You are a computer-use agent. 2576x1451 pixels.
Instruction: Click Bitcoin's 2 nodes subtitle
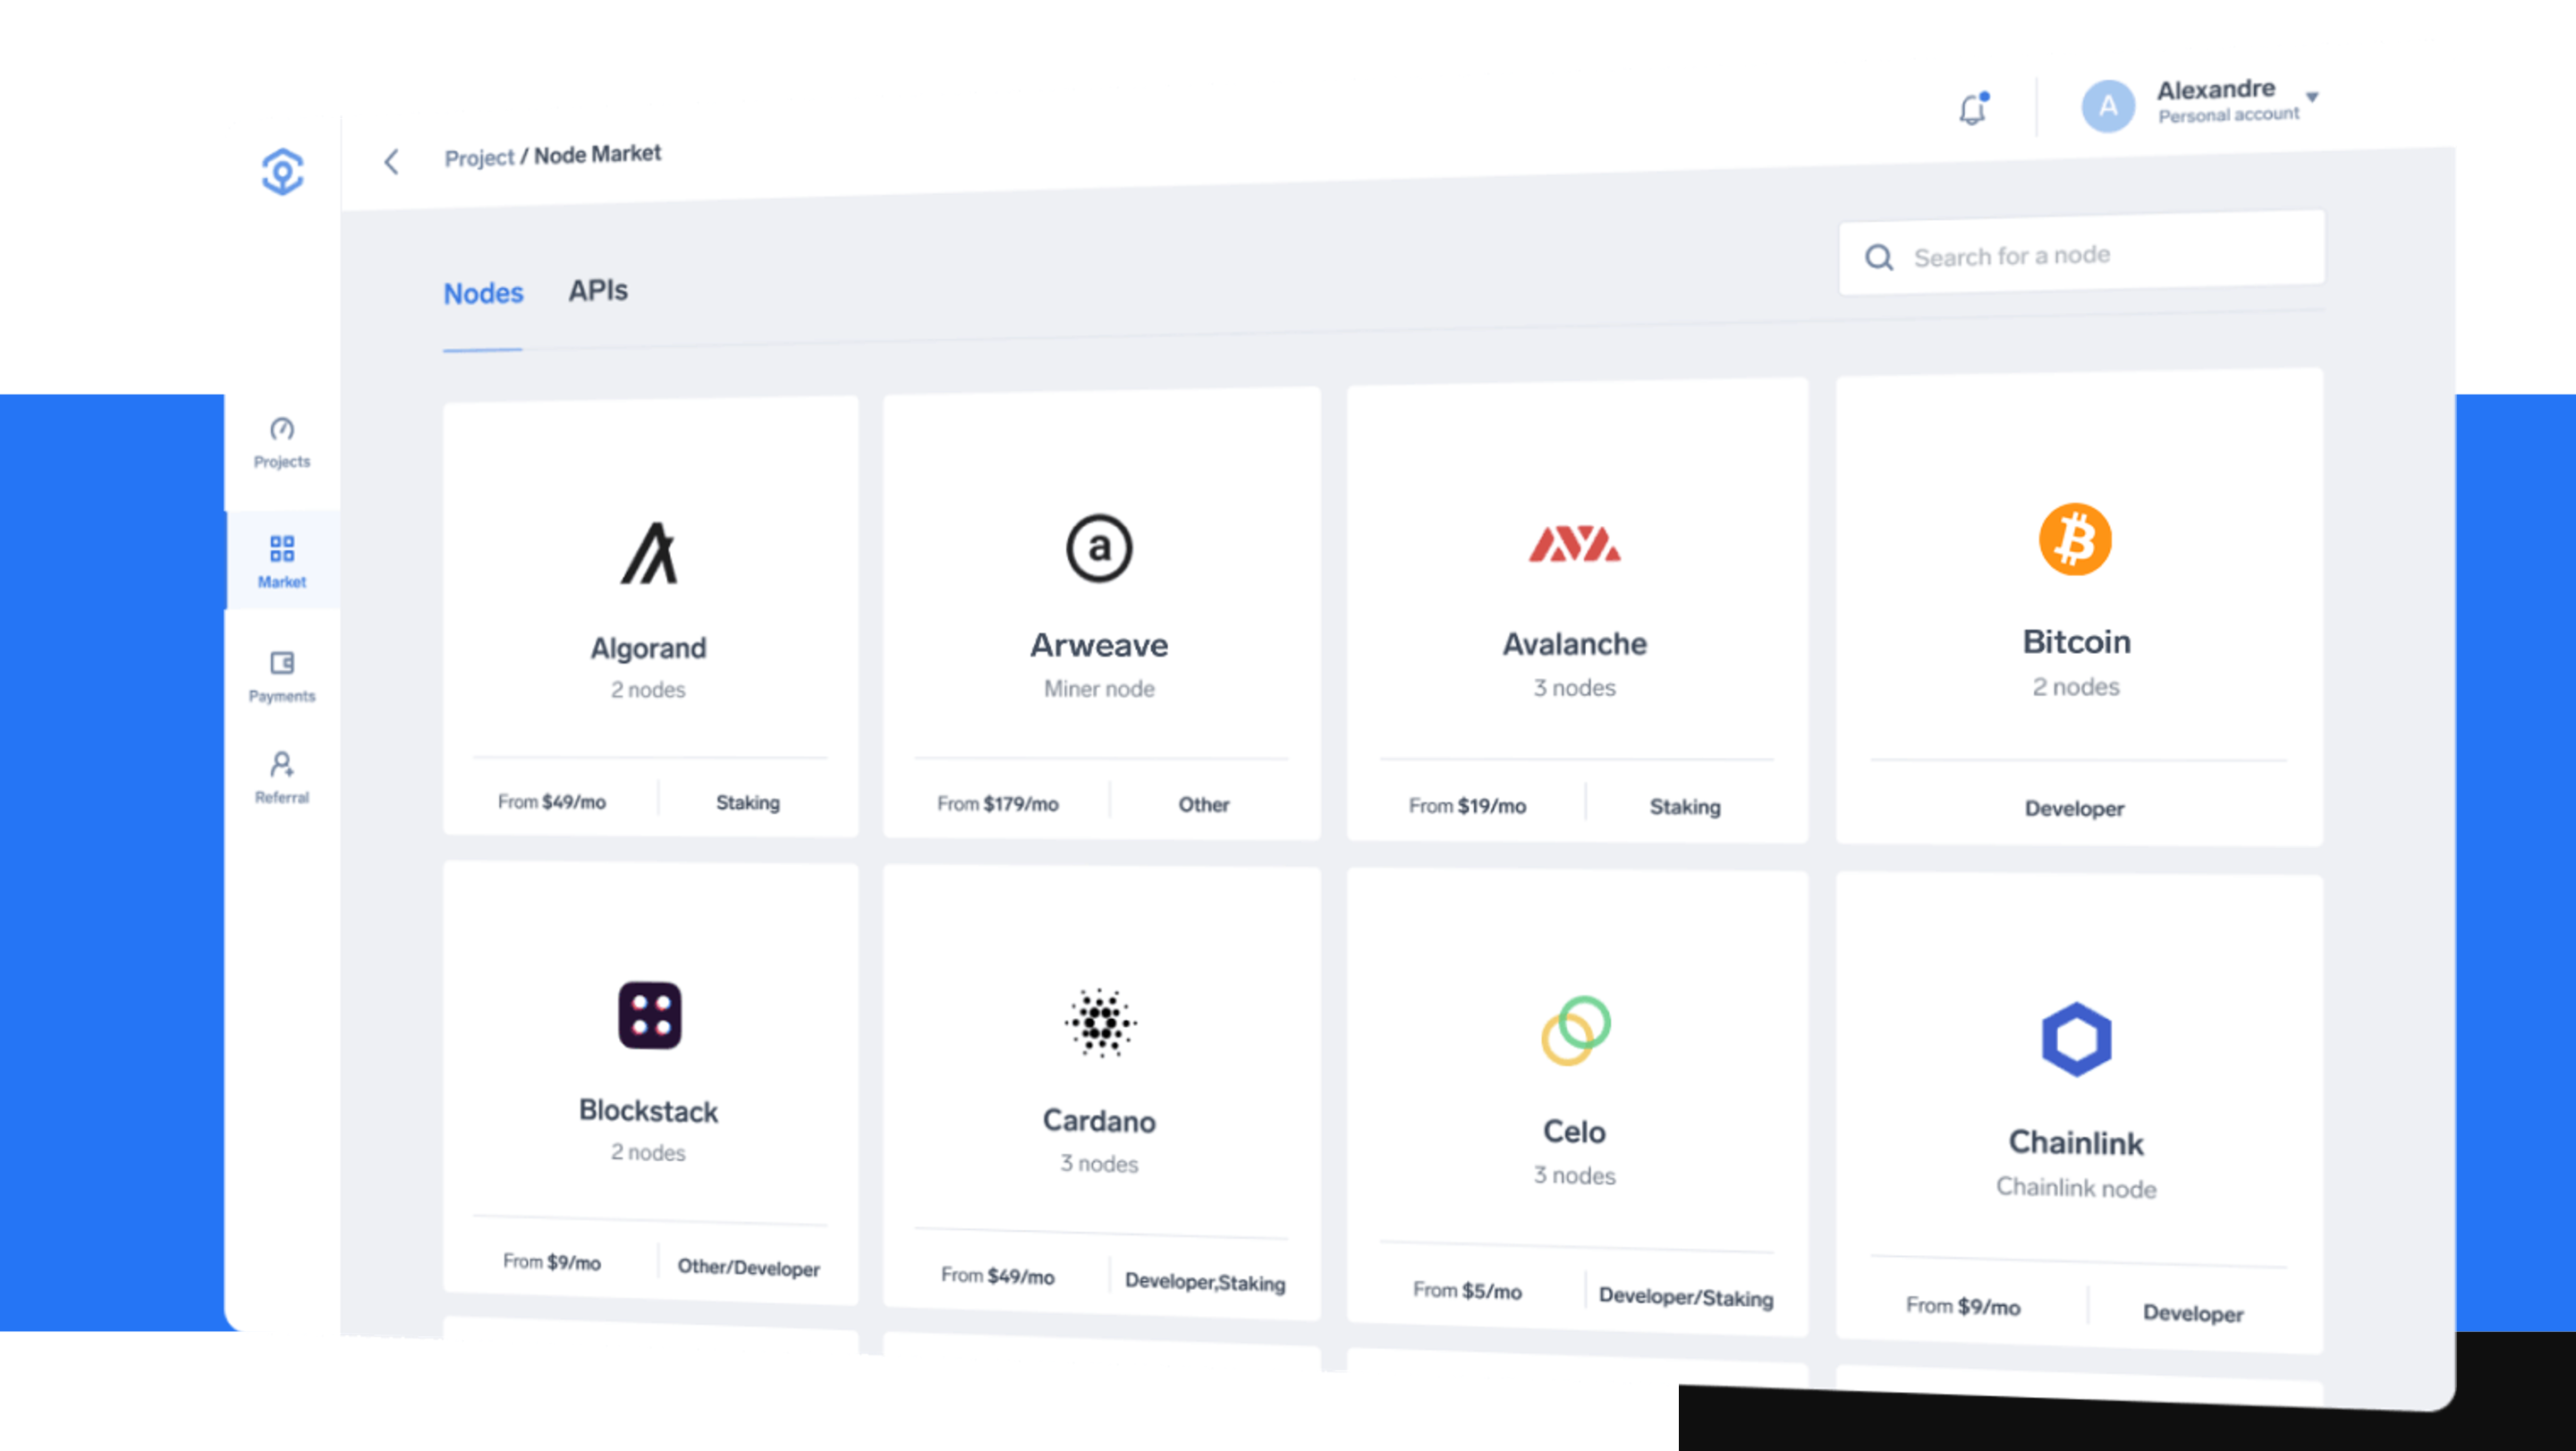click(x=2076, y=687)
